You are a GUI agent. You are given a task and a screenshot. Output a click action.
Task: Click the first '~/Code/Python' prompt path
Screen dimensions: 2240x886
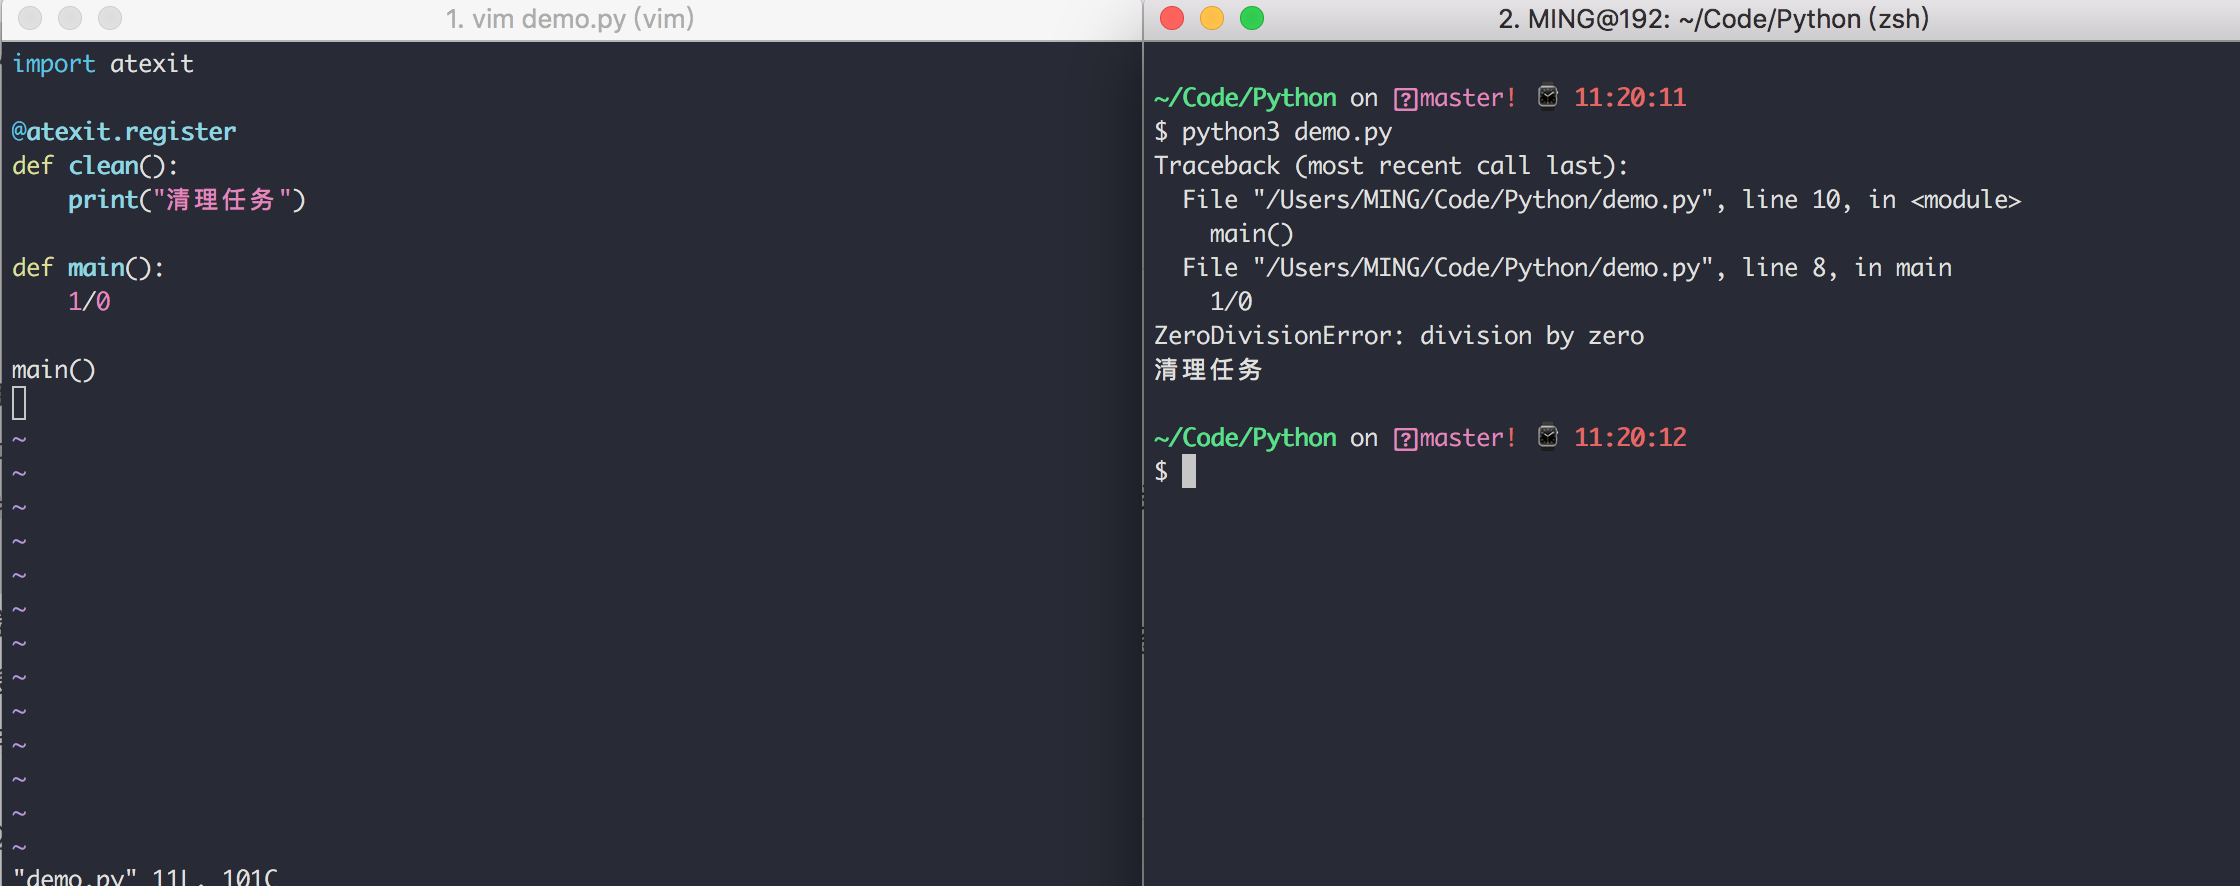pyautogui.click(x=1245, y=98)
